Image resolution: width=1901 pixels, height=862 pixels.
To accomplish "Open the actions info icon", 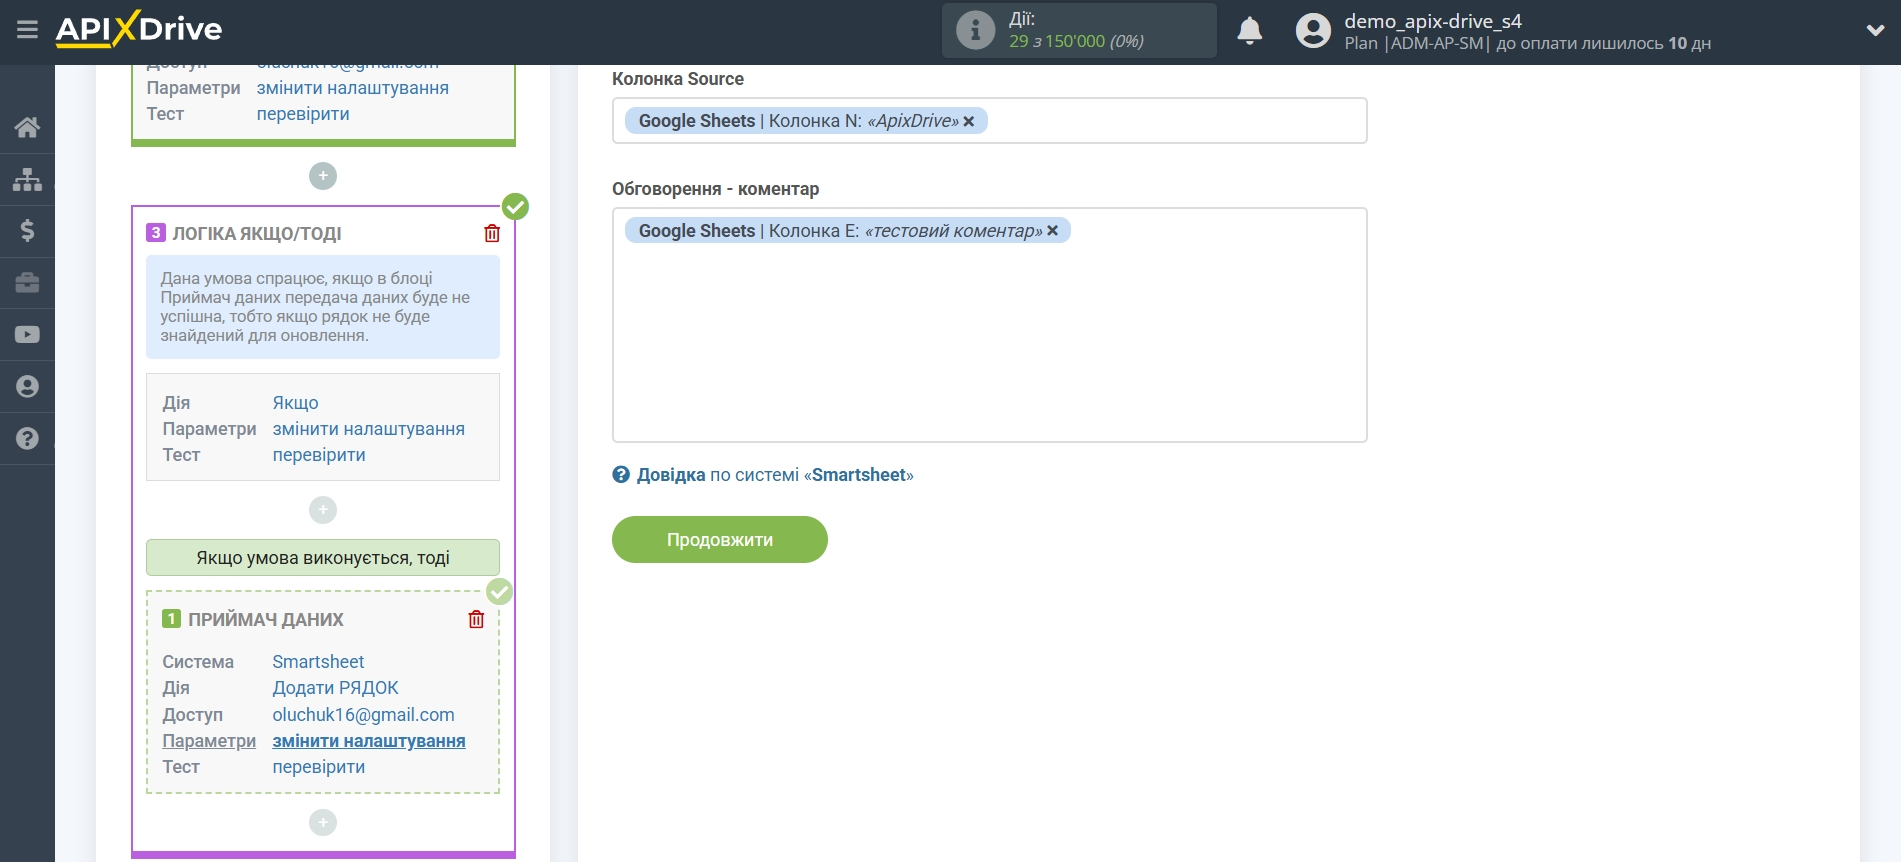I will (975, 30).
